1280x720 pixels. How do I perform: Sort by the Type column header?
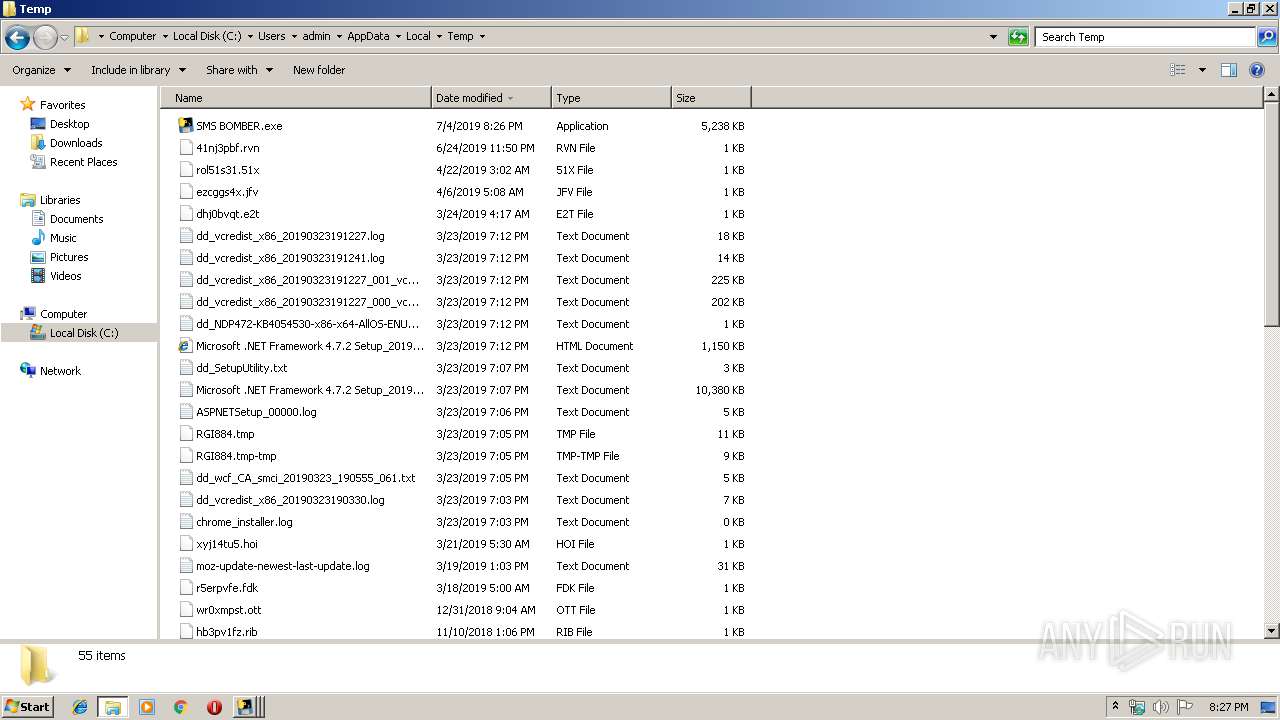(x=611, y=98)
